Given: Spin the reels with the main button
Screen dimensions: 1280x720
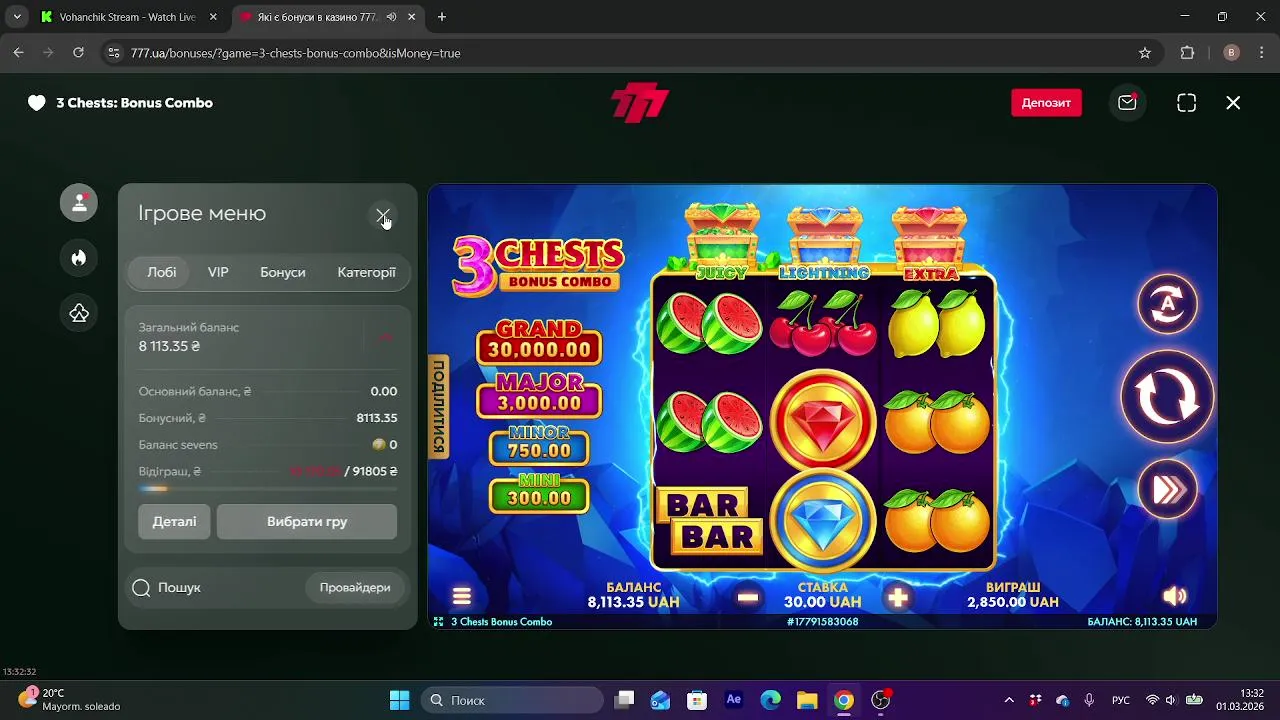Looking at the screenshot, I should tap(1167, 397).
